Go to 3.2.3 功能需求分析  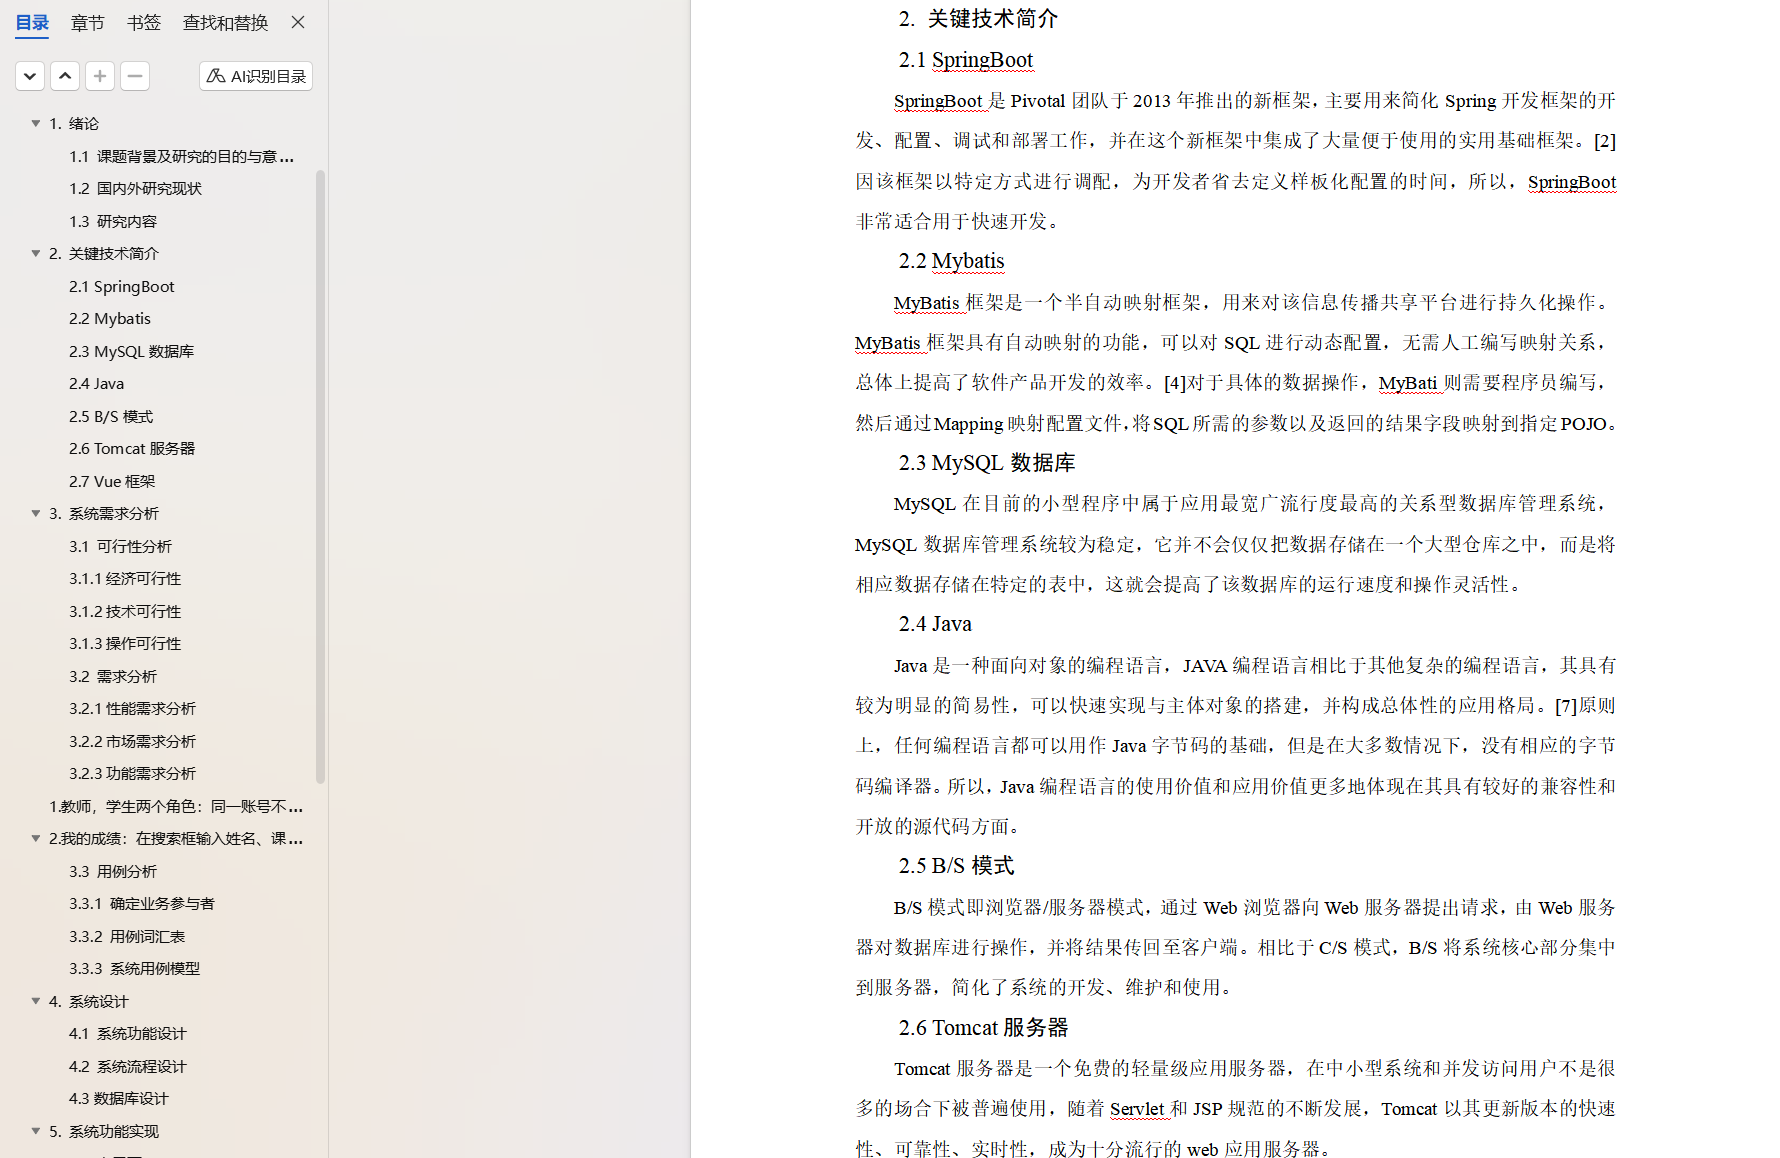[132, 774]
